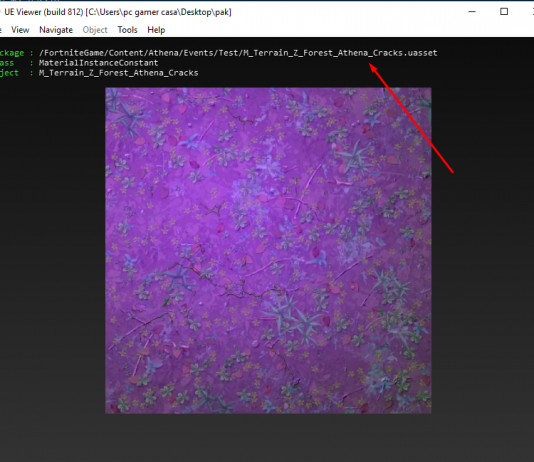The width and height of the screenshot is (534, 462).
Task: Open the grayed-out Object menu
Action: pos(95,30)
